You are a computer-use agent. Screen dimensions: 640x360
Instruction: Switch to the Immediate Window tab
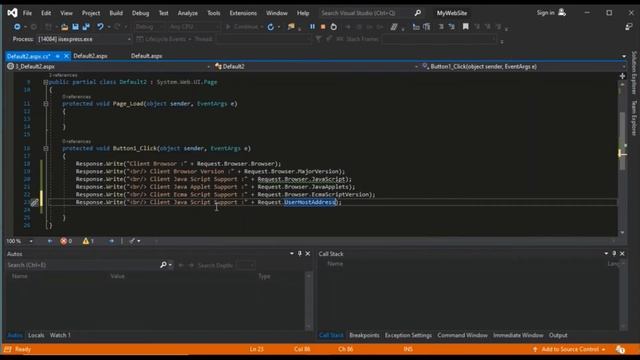tap(518, 335)
